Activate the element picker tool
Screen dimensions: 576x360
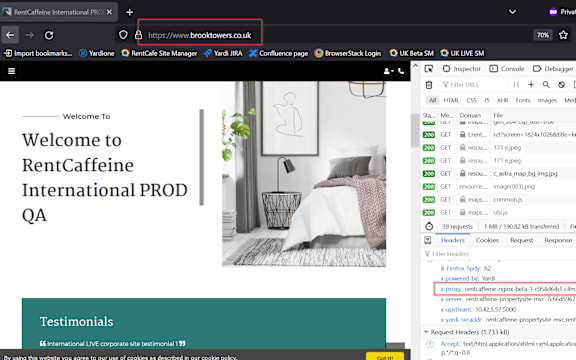pos(428,69)
